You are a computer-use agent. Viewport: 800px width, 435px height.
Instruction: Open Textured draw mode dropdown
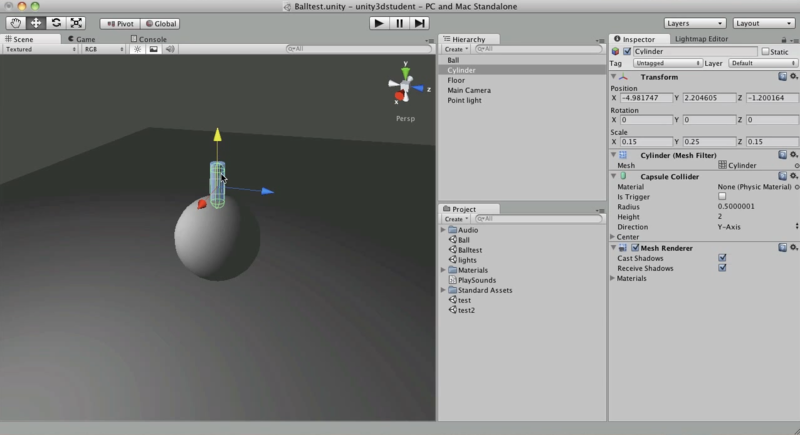[x=41, y=49]
